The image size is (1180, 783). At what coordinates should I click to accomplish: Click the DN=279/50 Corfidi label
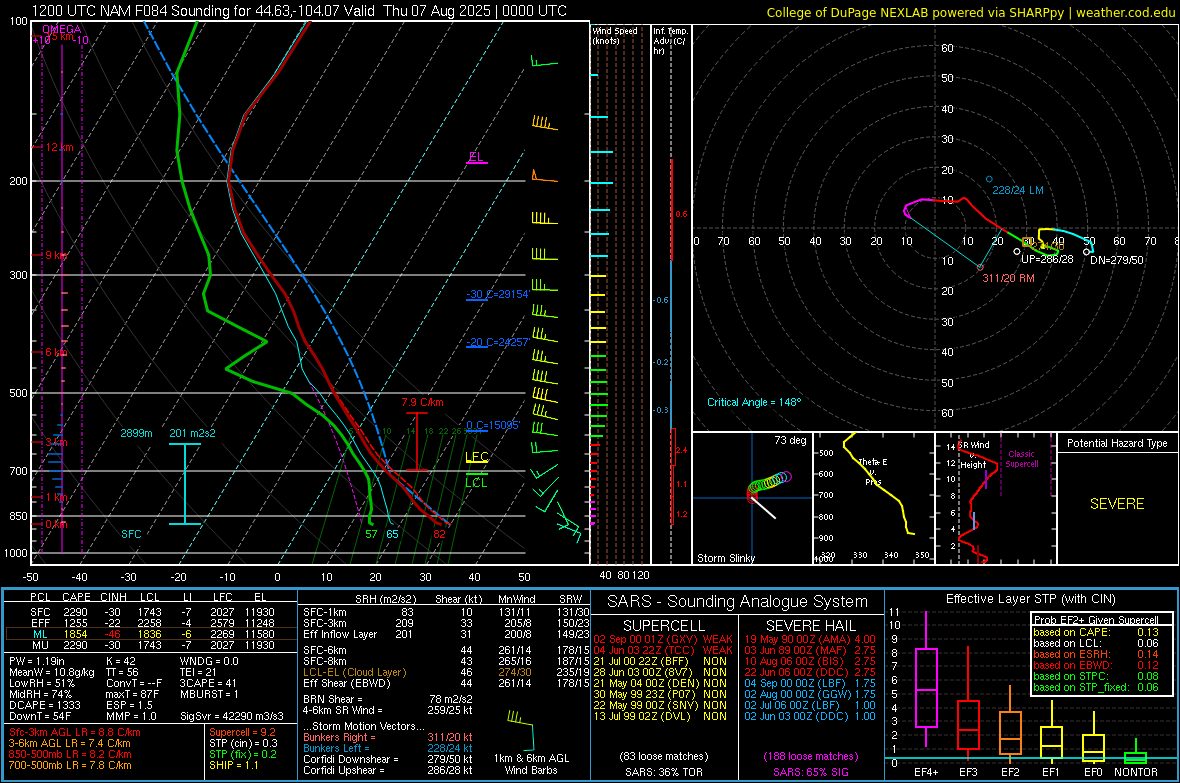coord(1117,260)
